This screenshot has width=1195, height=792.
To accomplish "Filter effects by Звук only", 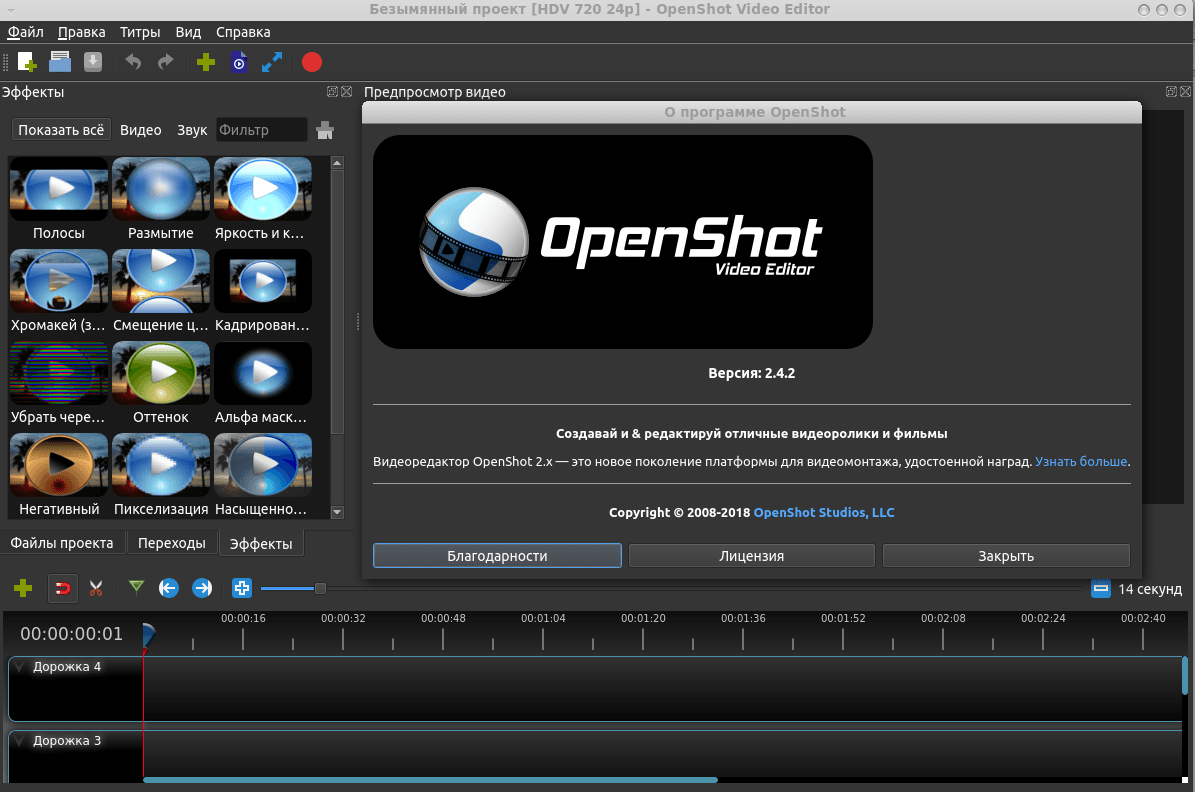I will 191,129.
